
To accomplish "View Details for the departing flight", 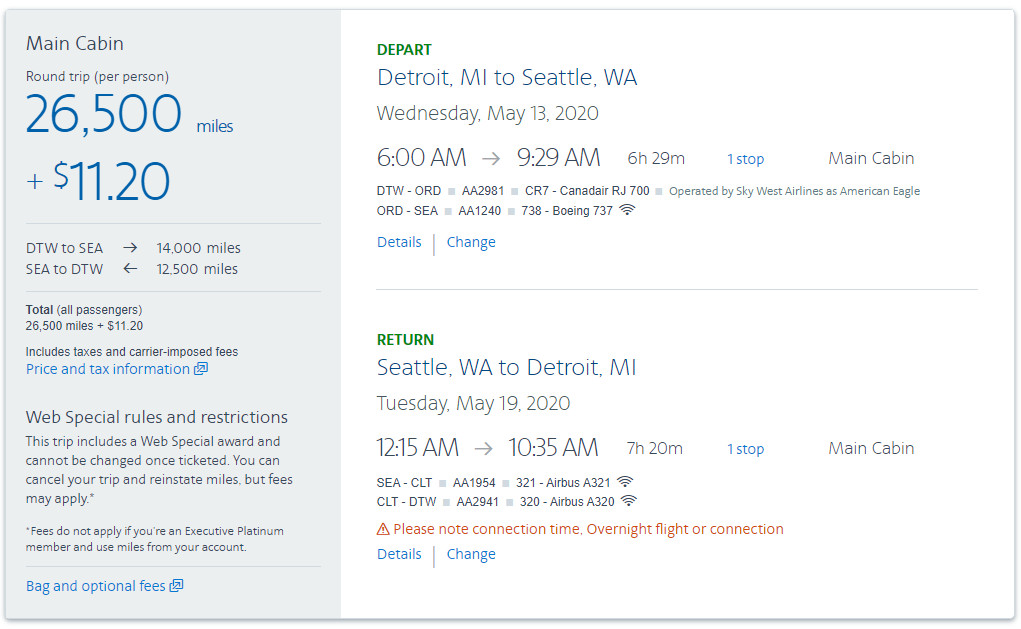I will [x=399, y=242].
